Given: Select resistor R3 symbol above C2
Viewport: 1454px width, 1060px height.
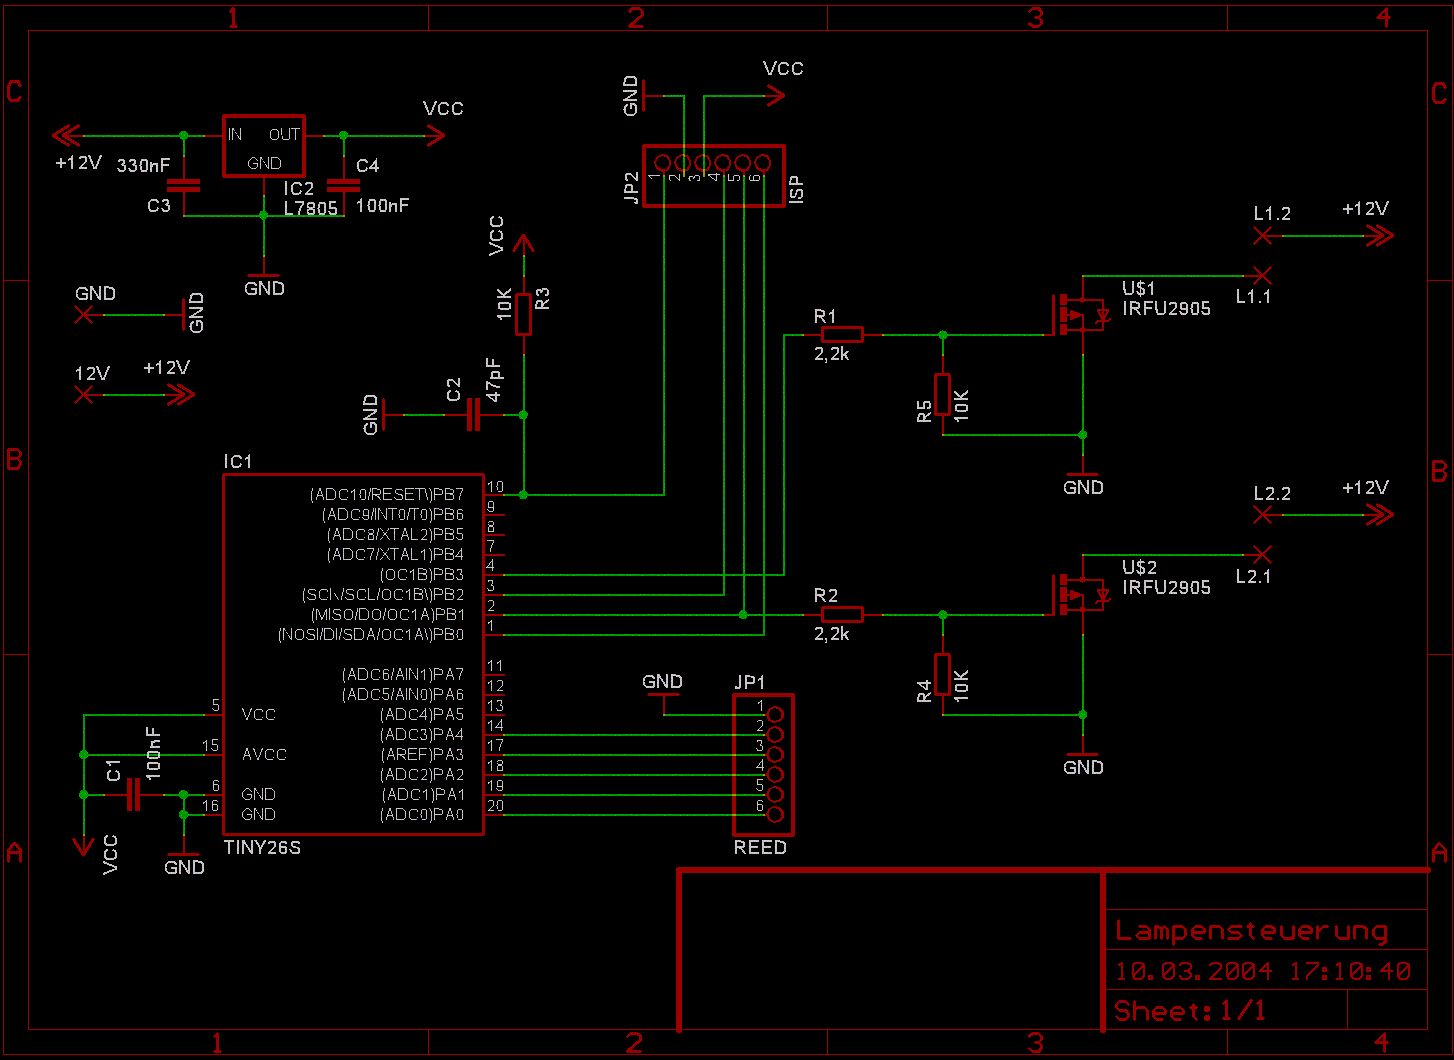Looking at the screenshot, I should point(522,312).
